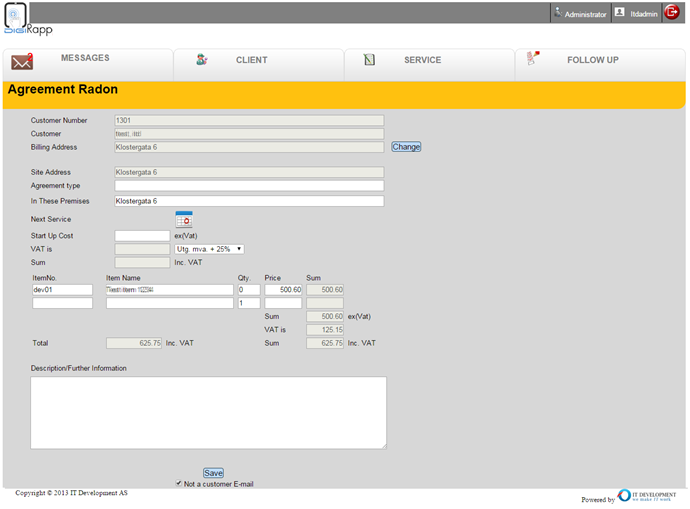The height and width of the screenshot is (509, 690).
Task: Click the empty second row Price field
Action: pos(283,303)
